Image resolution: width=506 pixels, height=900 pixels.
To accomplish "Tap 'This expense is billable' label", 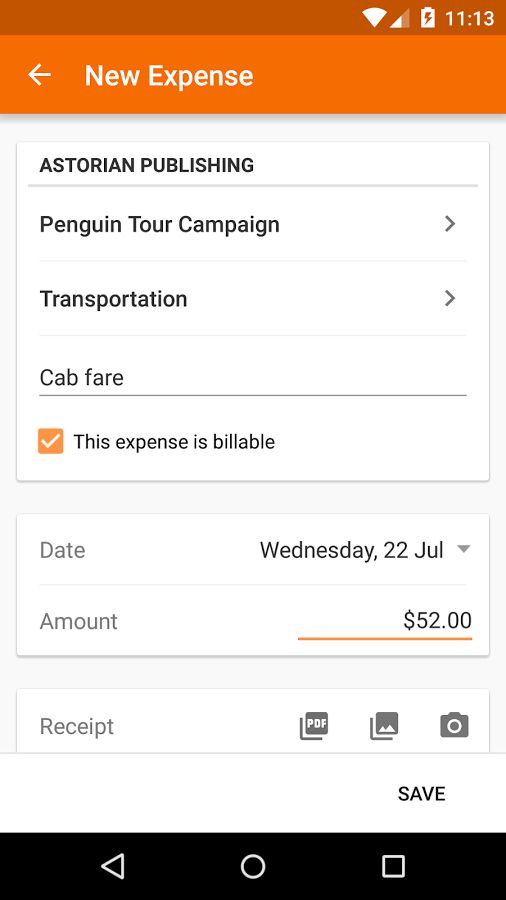I will coord(174,441).
